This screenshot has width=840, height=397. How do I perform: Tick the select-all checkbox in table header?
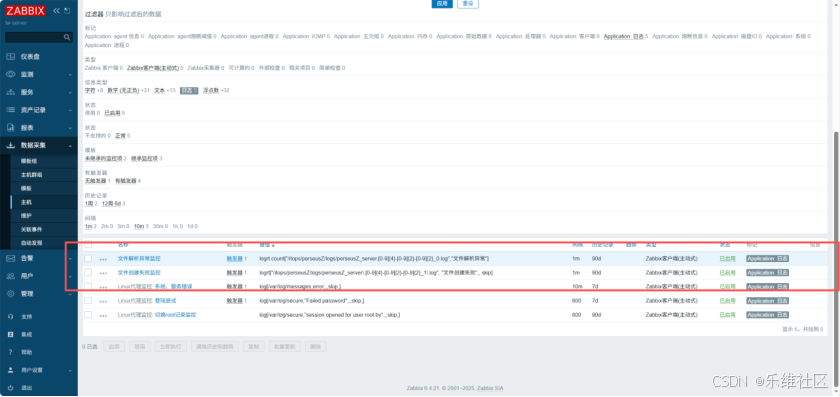[x=88, y=244]
